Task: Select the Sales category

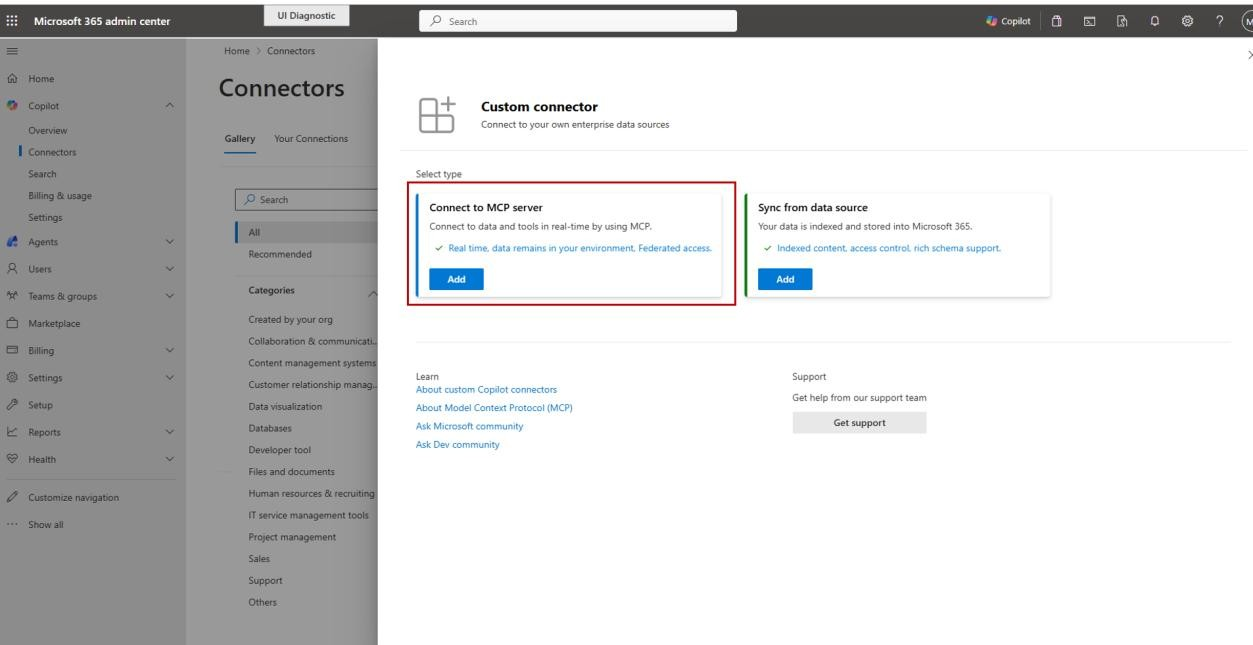Action: [259, 559]
